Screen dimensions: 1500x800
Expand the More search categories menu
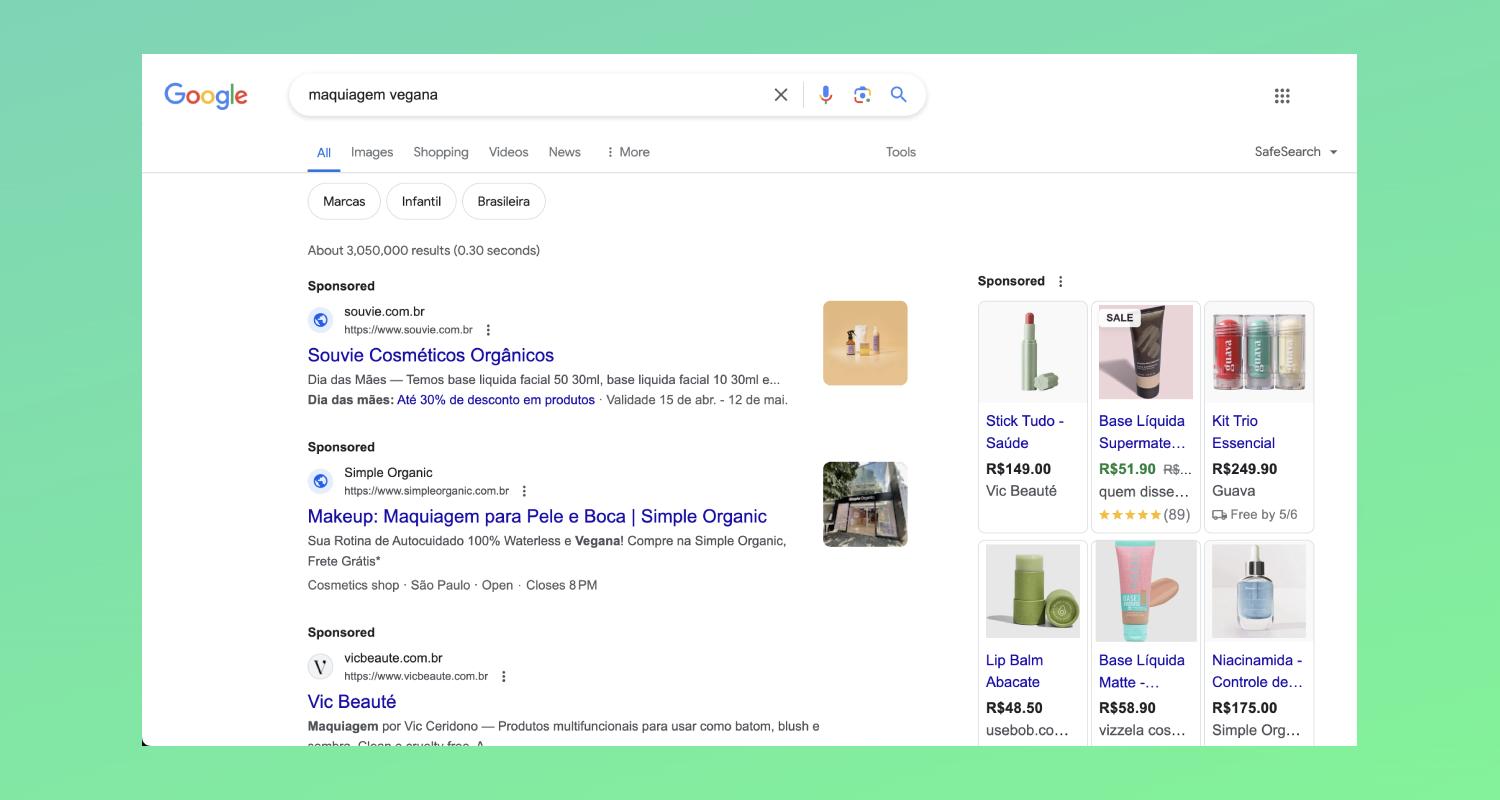click(627, 152)
